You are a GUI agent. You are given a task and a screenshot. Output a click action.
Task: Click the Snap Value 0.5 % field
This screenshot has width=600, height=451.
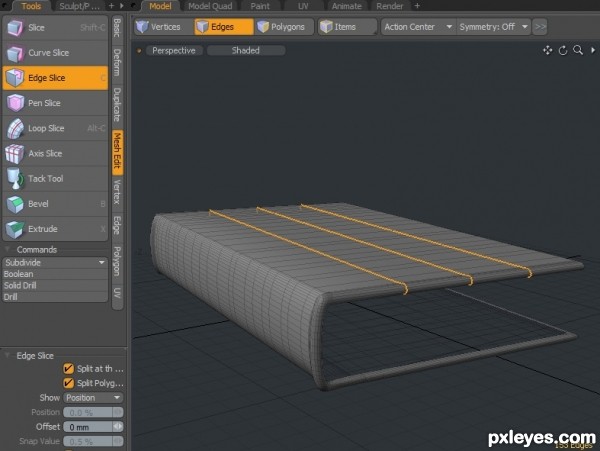point(88,441)
